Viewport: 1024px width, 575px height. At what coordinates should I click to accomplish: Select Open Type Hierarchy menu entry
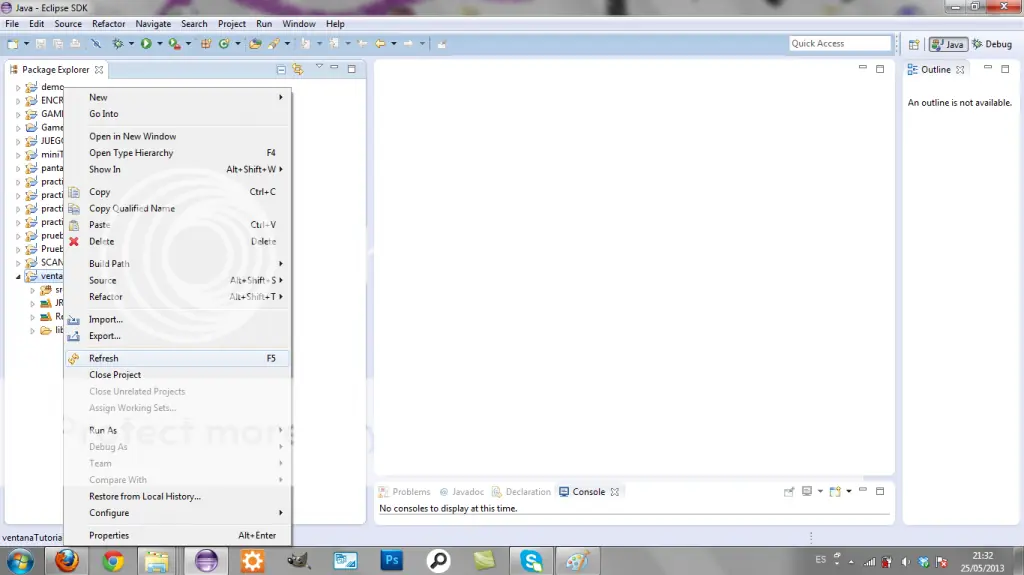(177, 153)
